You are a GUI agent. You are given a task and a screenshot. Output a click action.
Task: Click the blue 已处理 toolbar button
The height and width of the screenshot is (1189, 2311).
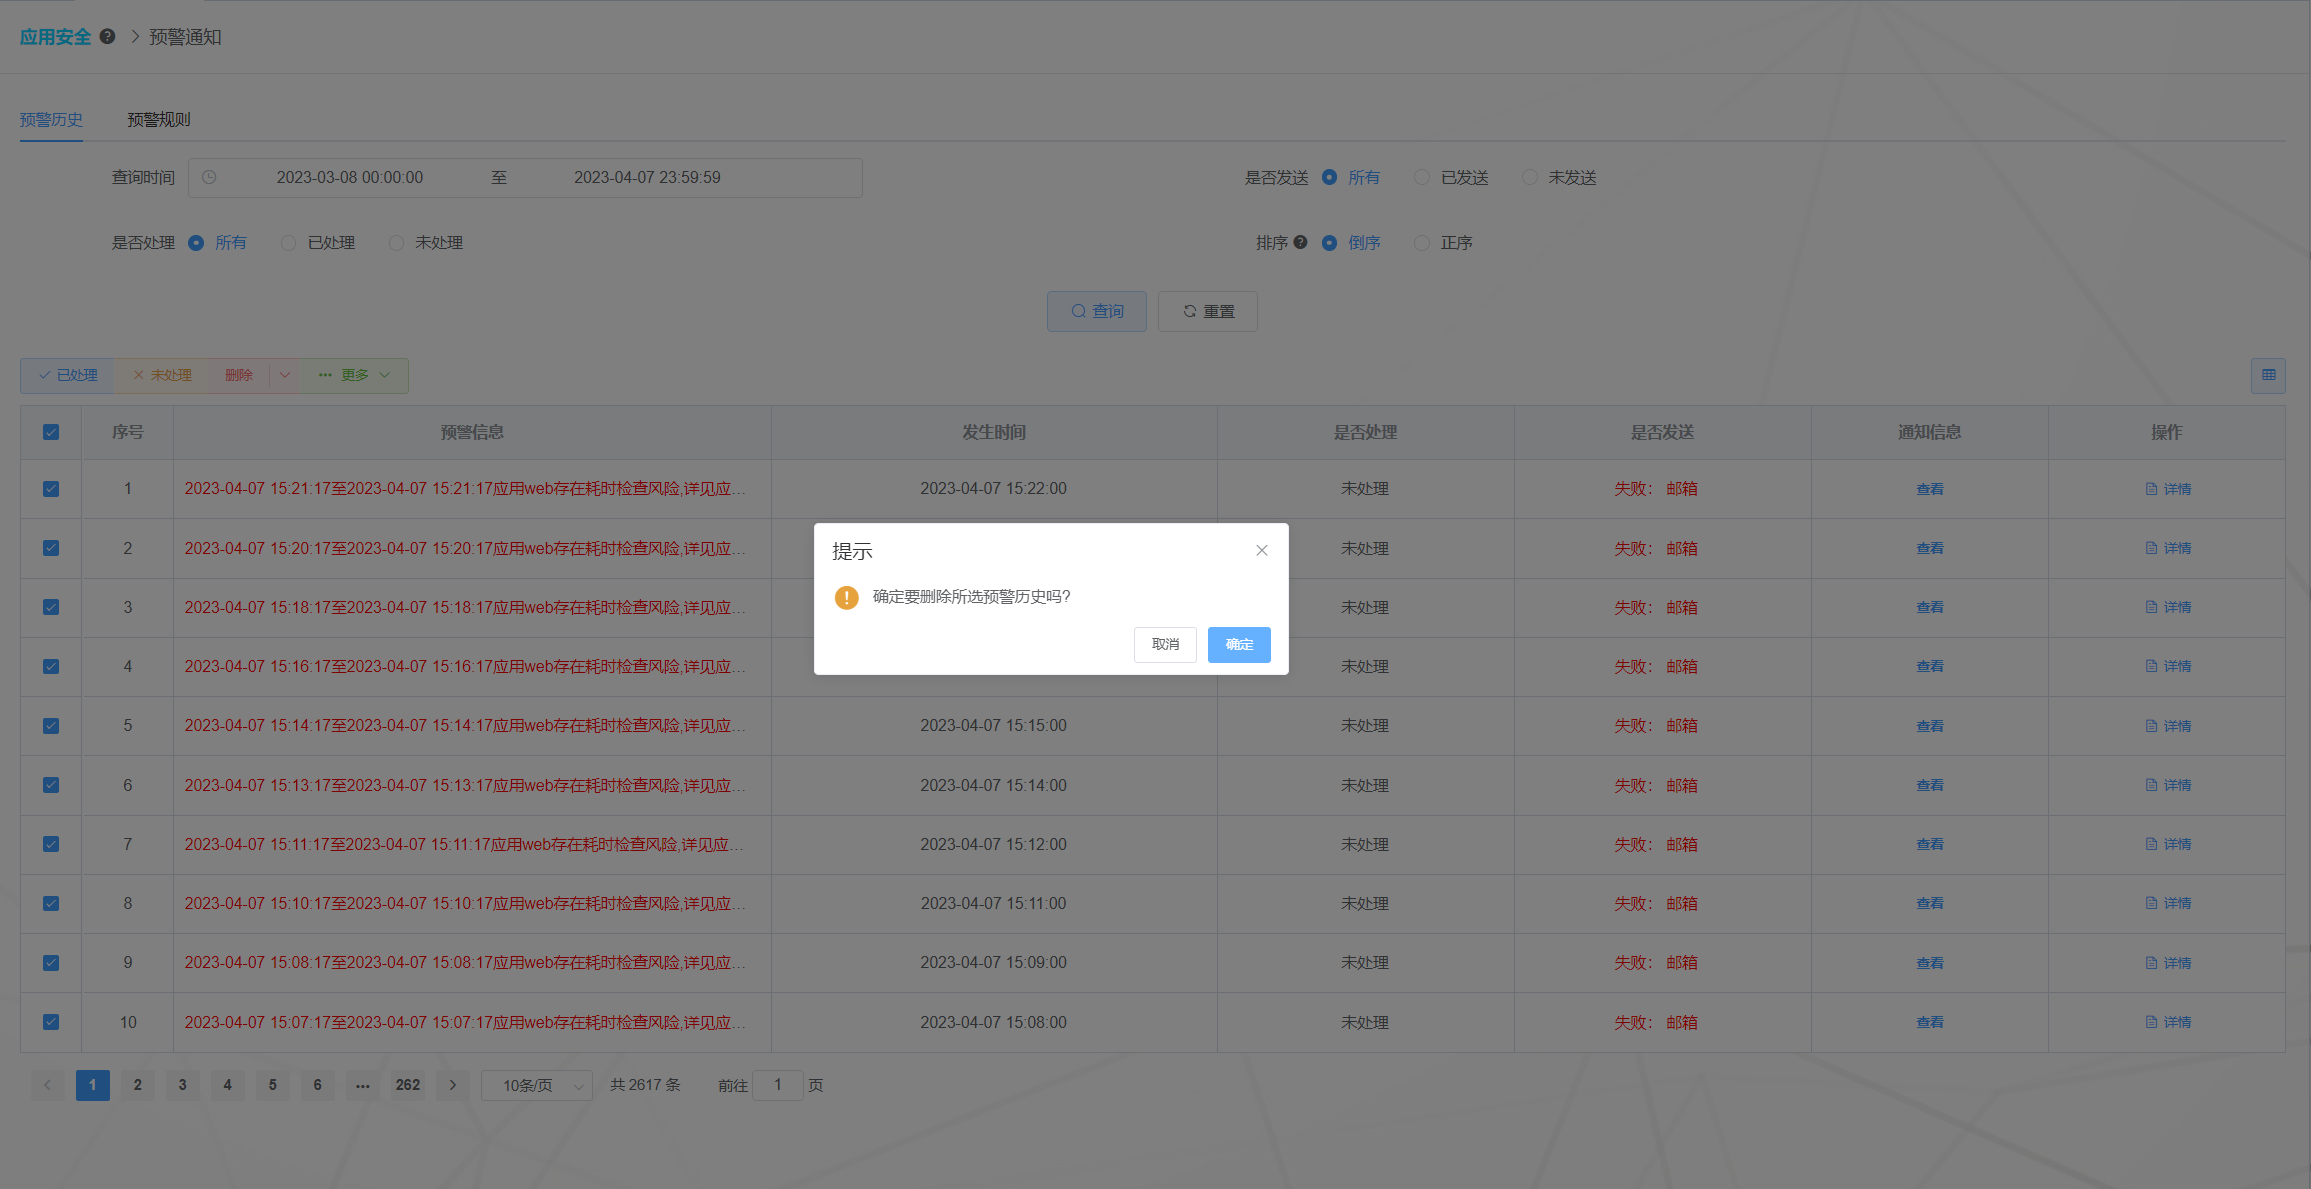[67, 375]
